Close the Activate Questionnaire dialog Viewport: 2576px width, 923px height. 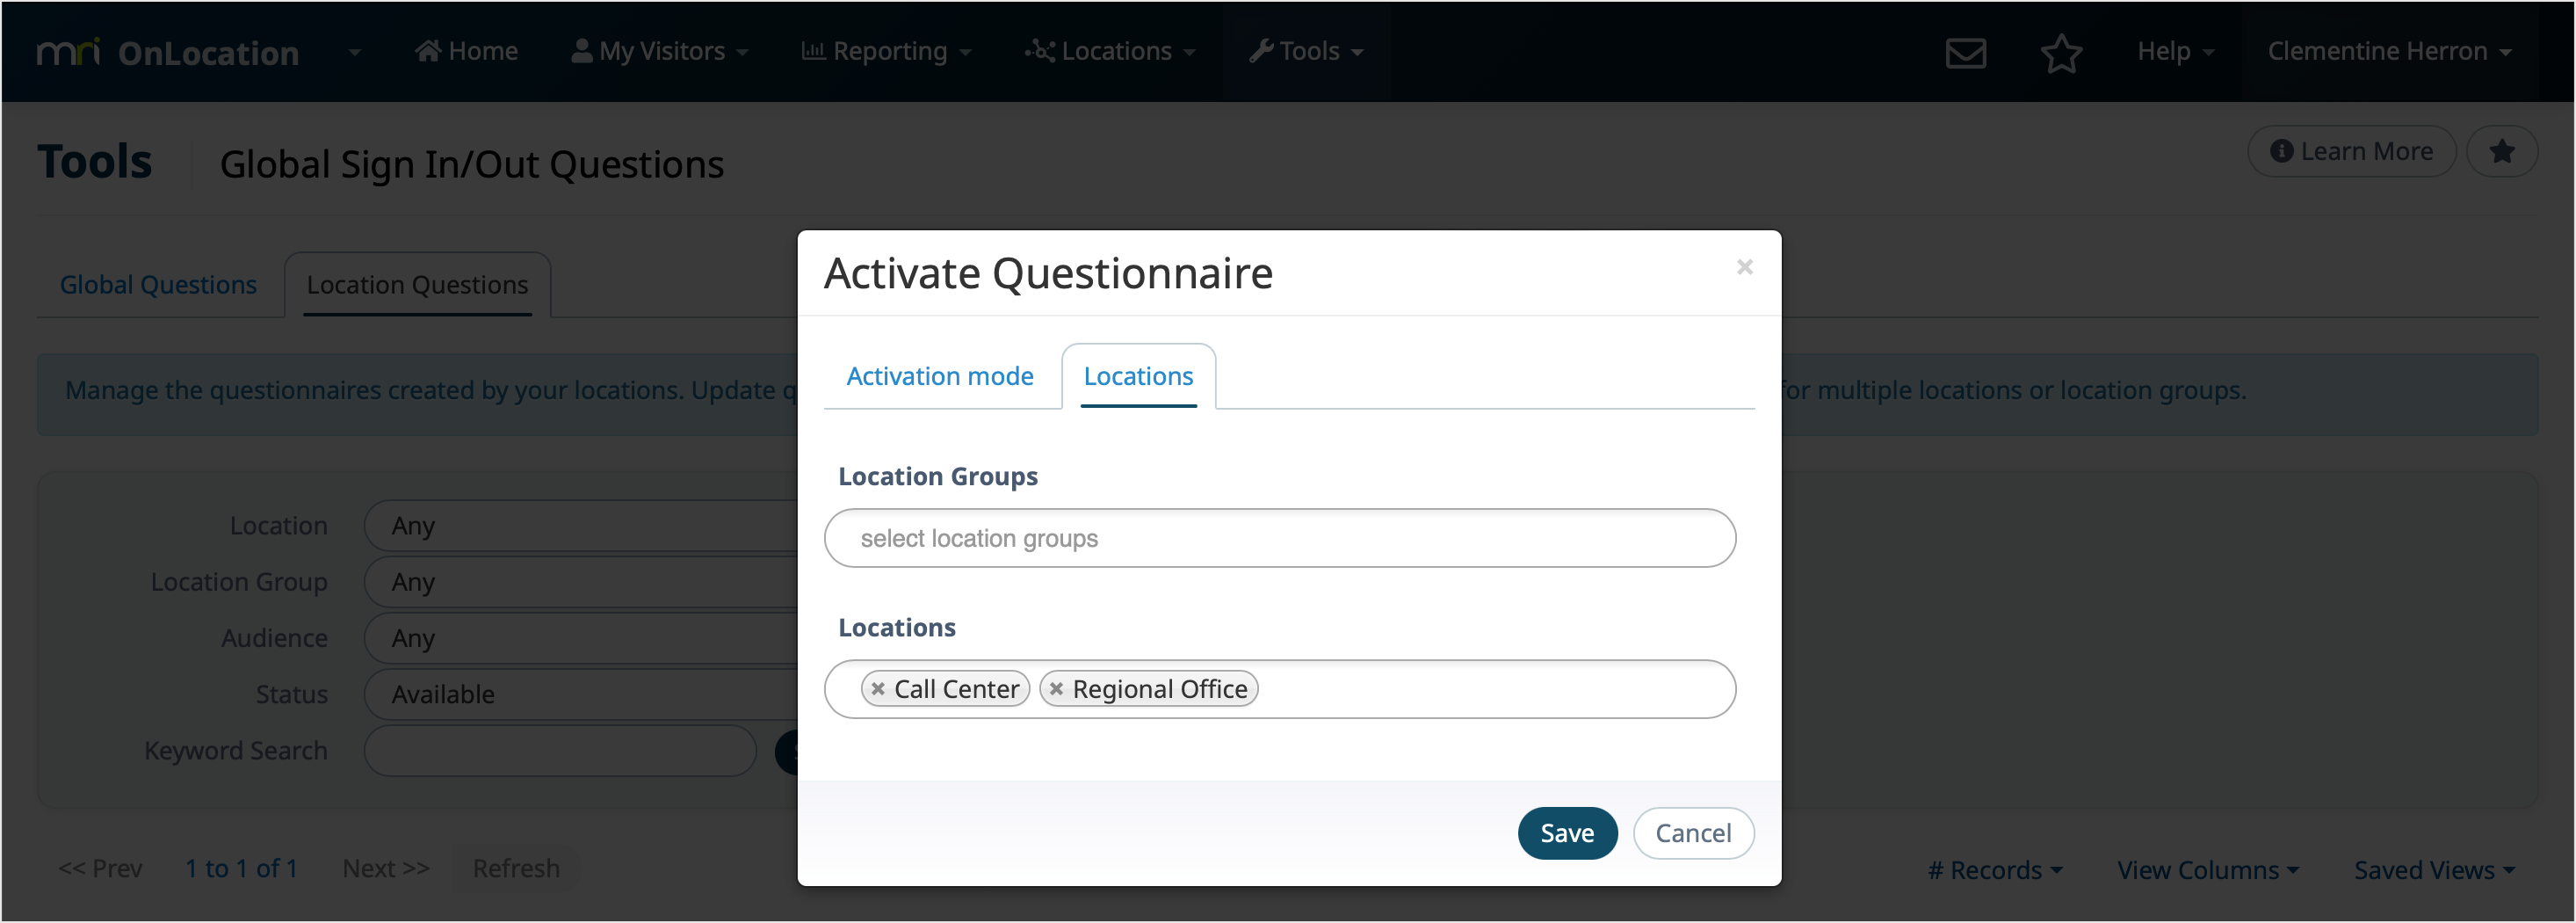coord(1745,267)
